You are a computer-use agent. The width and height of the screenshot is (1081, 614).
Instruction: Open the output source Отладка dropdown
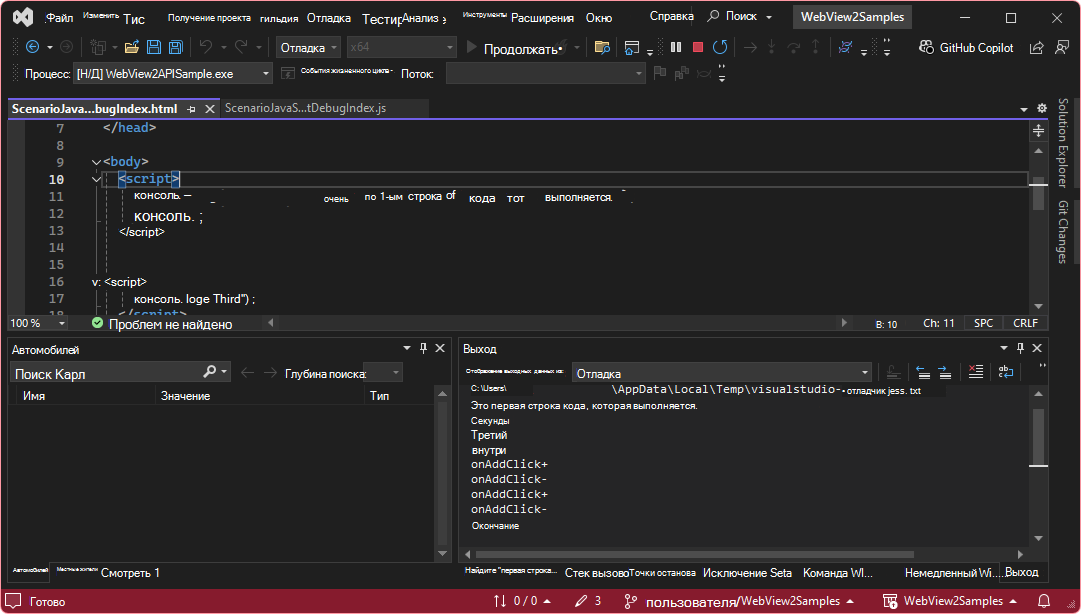[x=721, y=373]
